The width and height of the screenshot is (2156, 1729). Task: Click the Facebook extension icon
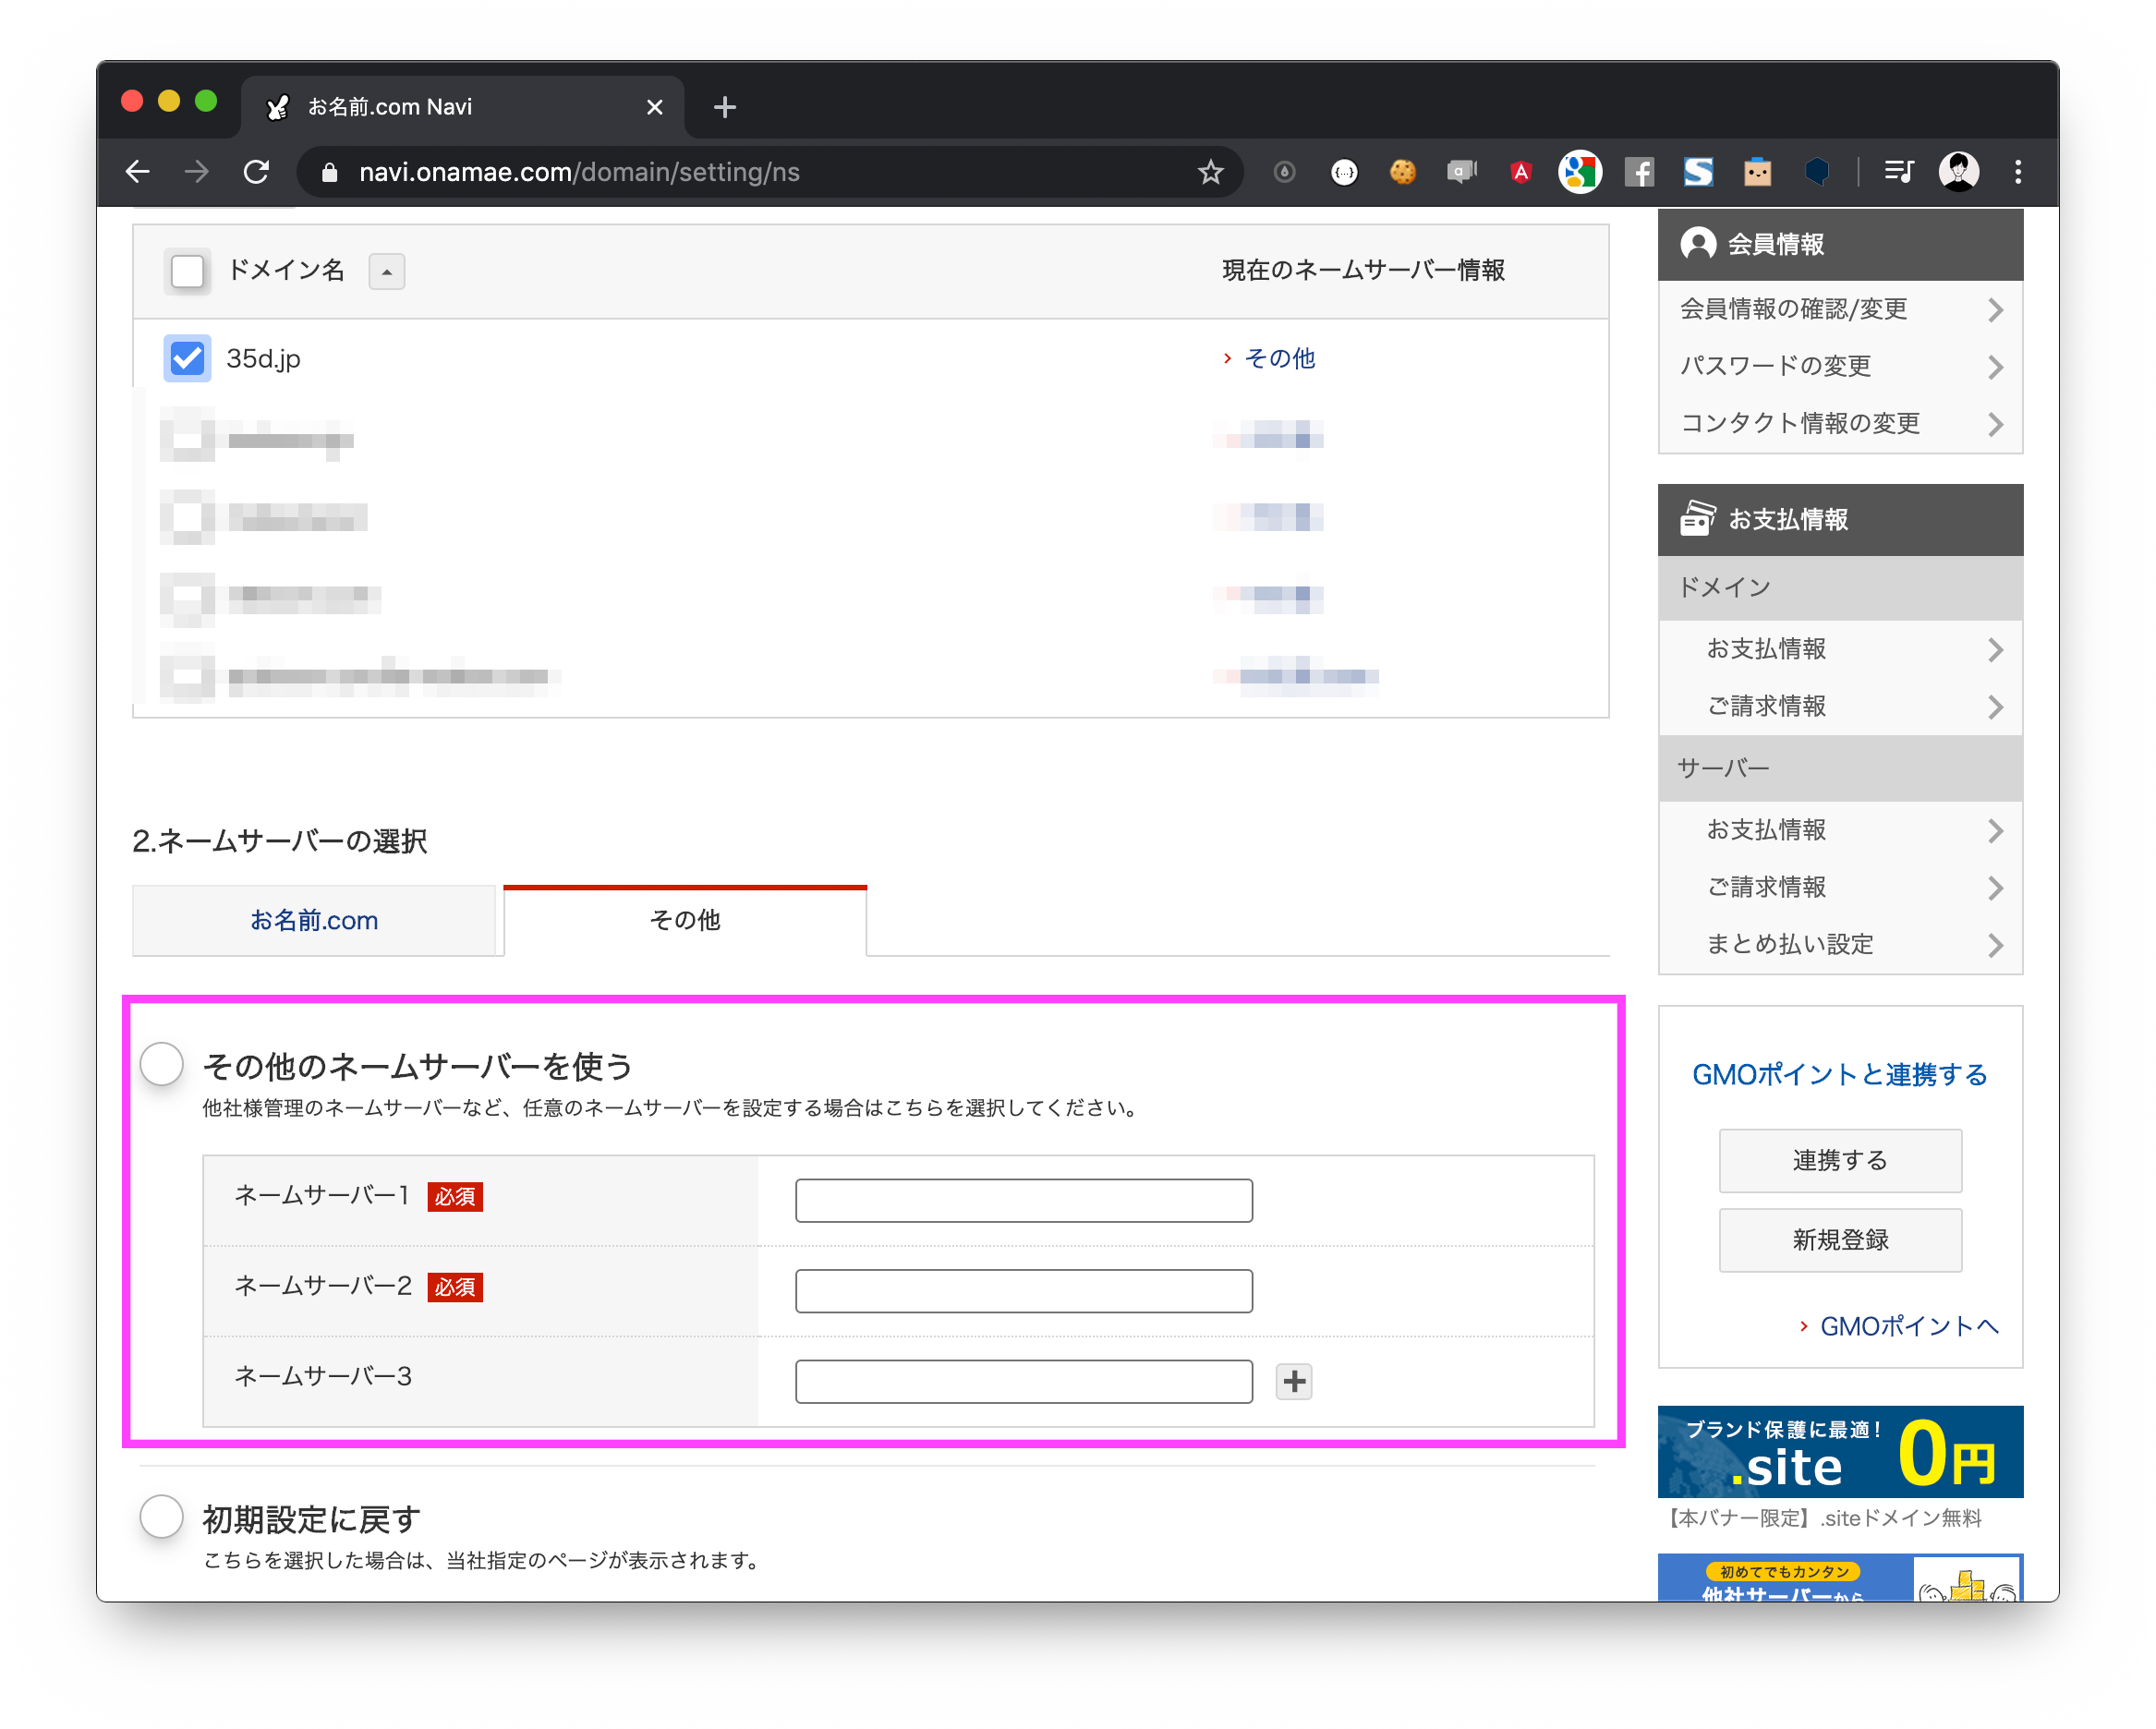pos(1639,172)
